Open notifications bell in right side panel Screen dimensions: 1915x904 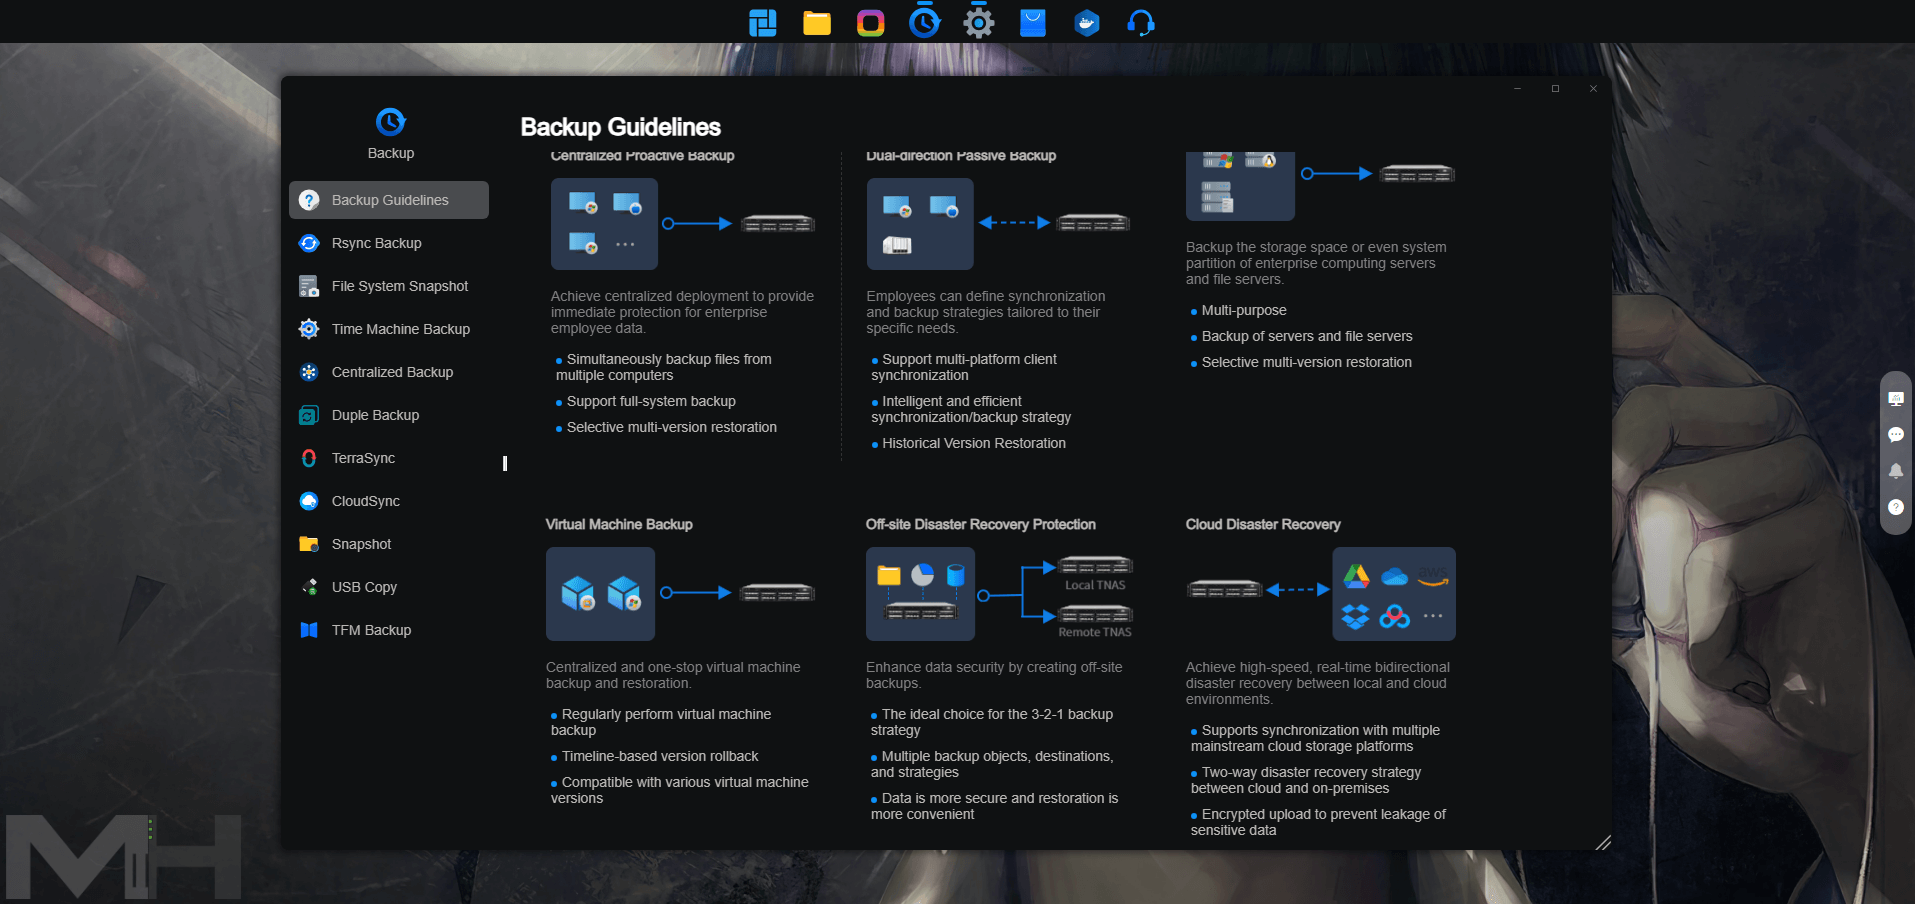click(x=1895, y=471)
